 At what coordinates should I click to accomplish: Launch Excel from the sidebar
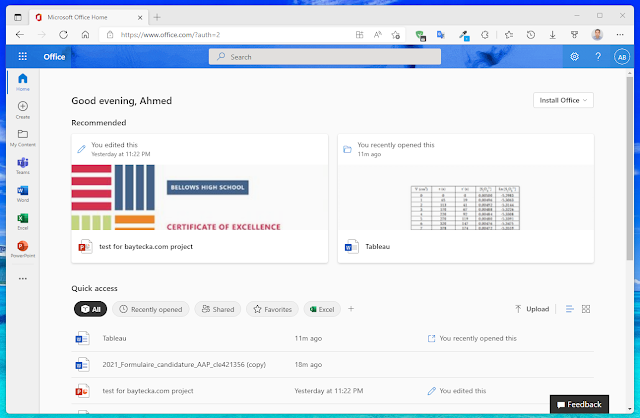click(x=23, y=221)
